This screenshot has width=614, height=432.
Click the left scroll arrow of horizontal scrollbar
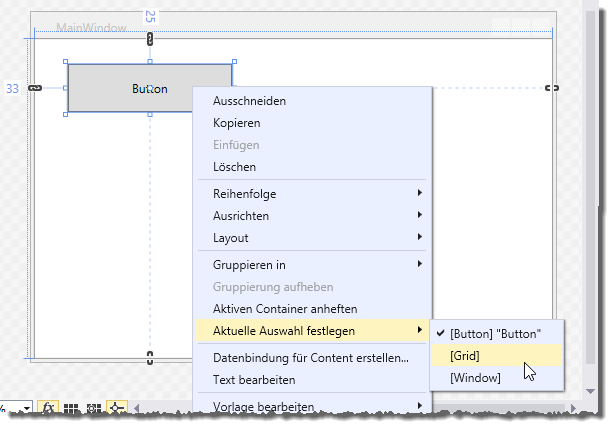click(x=136, y=409)
